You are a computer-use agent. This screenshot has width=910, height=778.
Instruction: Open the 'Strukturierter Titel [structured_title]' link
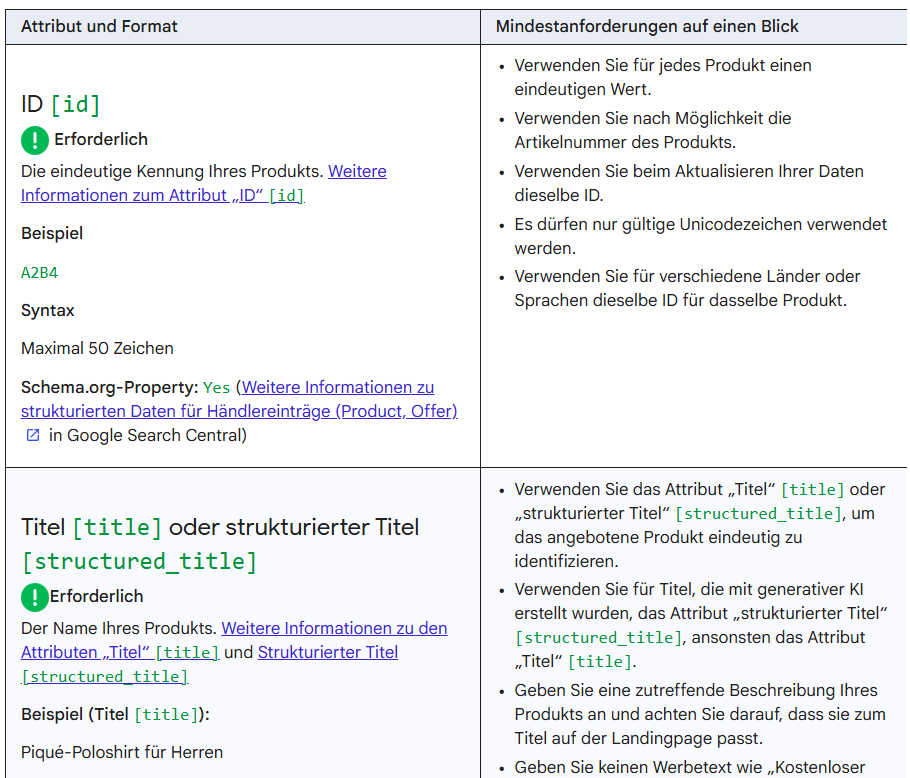click(210, 664)
